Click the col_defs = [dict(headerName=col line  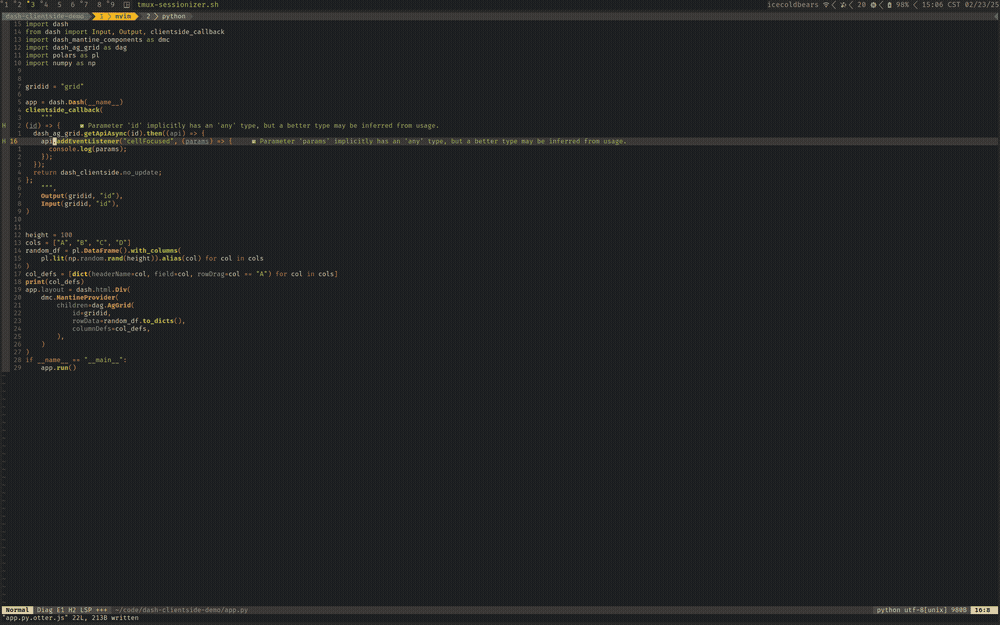pyautogui.click(x=182, y=274)
